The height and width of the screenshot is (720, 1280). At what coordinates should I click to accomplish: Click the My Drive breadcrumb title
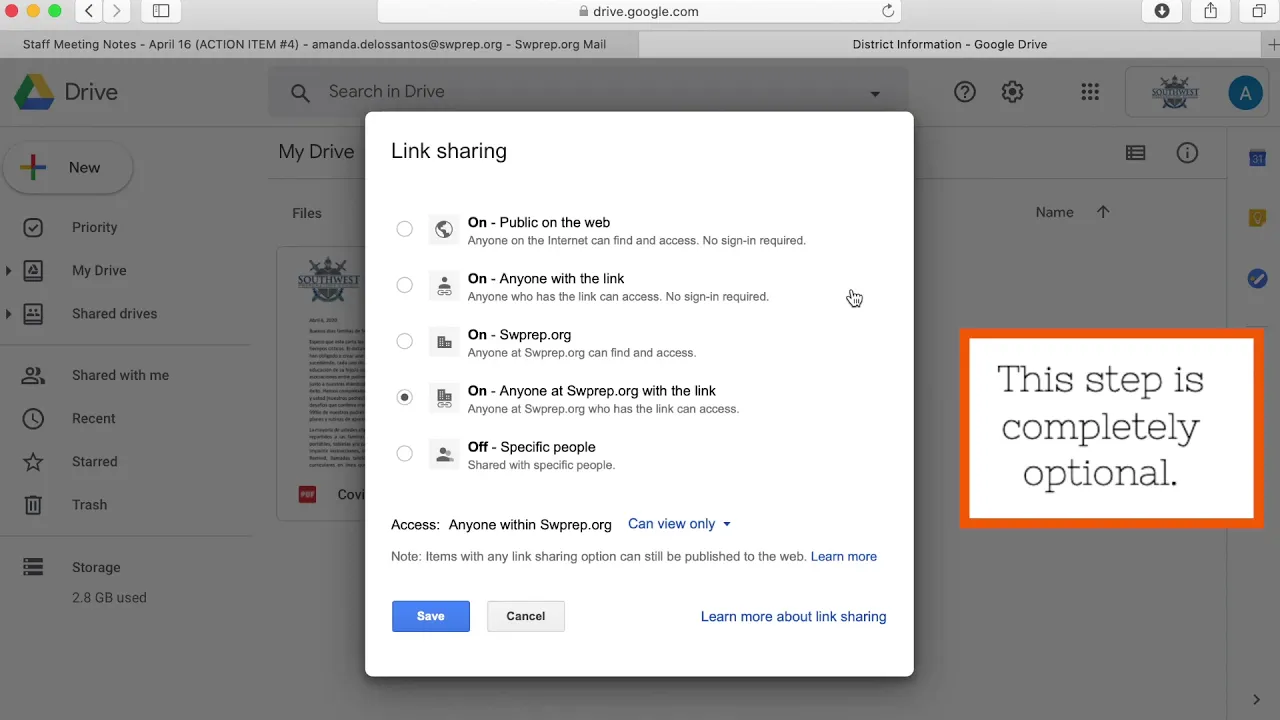[x=316, y=152]
